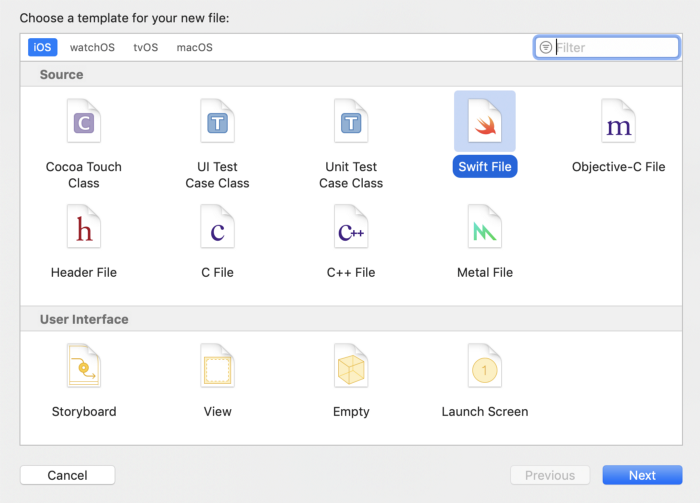The height and width of the screenshot is (503, 700).
Task: Click the Next button
Action: pyautogui.click(x=642, y=475)
